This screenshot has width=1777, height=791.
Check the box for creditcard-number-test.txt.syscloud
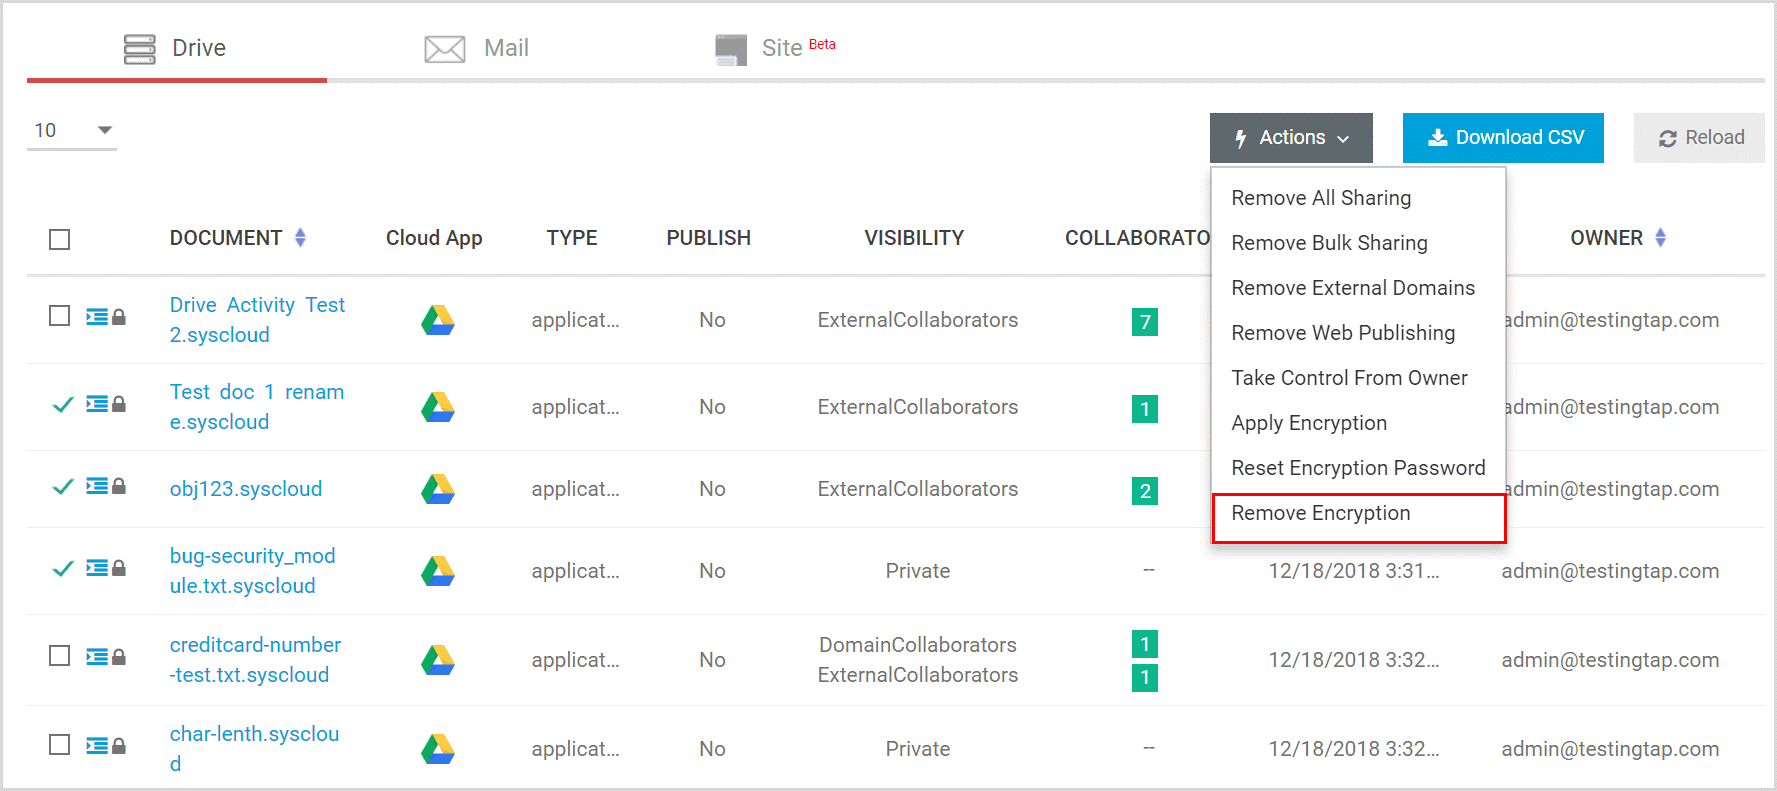point(60,656)
